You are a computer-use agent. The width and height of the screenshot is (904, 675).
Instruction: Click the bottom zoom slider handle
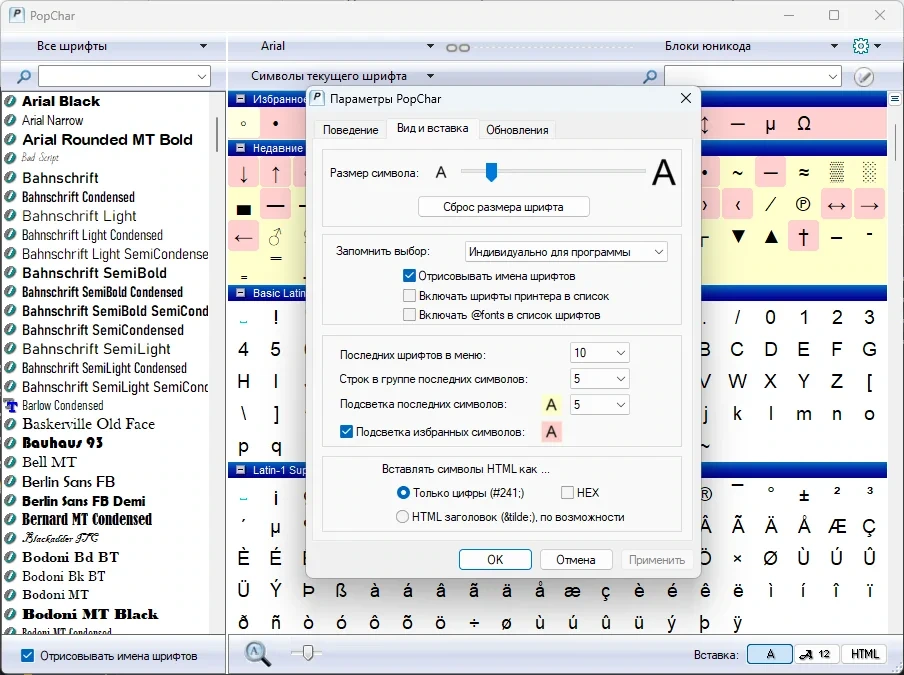(308, 653)
